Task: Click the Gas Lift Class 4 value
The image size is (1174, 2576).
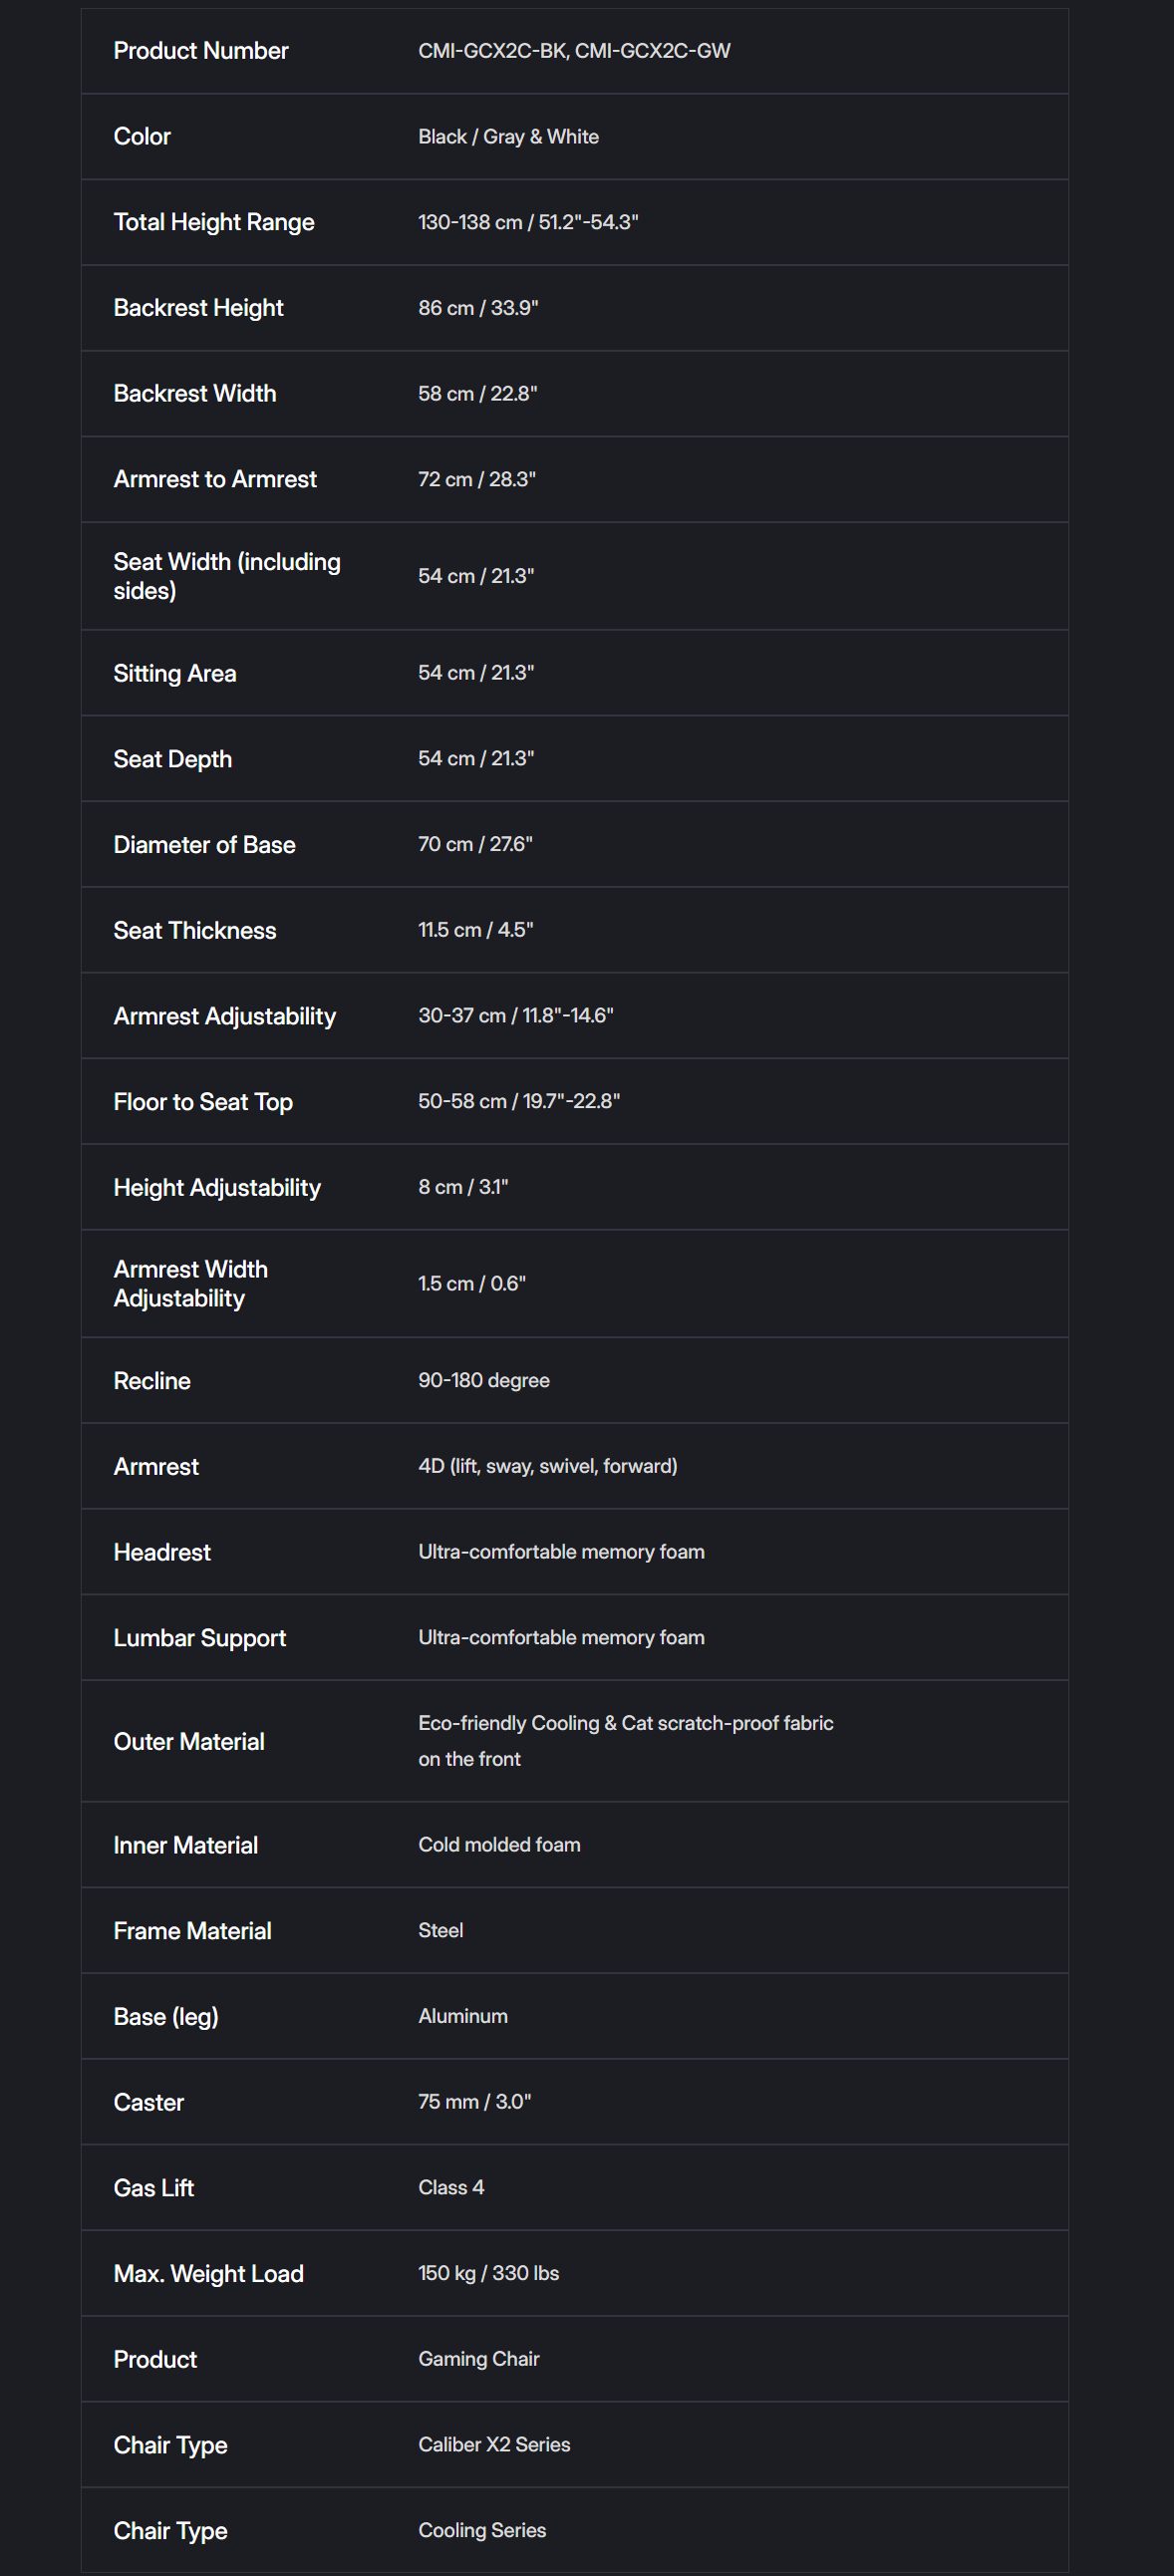Action: point(450,2187)
